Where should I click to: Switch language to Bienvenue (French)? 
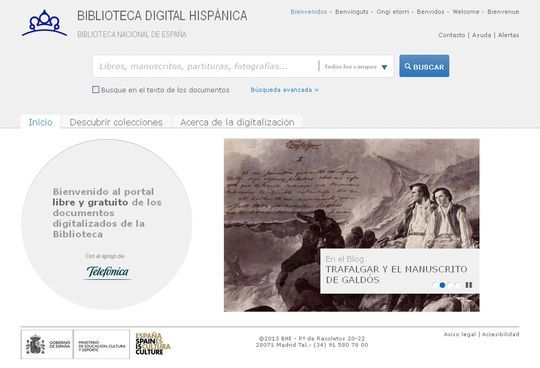pos(503,12)
